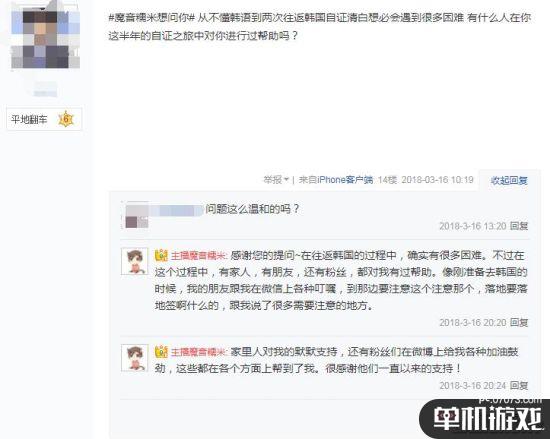Open 主播魔音糯米 username in first answer
This screenshot has height=439, width=550.
click(199, 256)
